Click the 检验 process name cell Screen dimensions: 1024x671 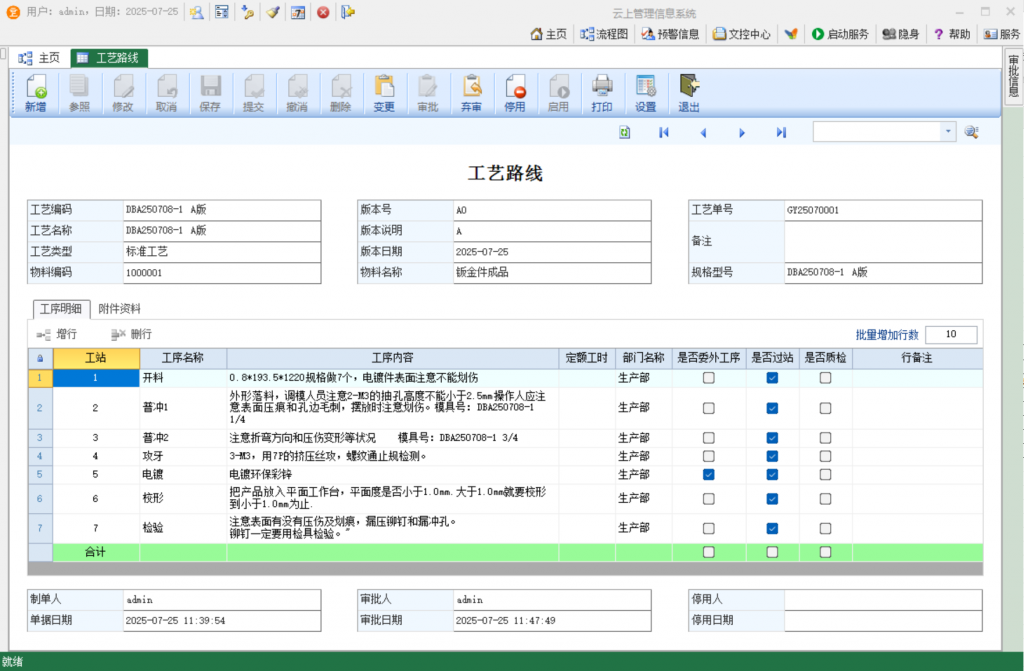[x=183, y=528]
